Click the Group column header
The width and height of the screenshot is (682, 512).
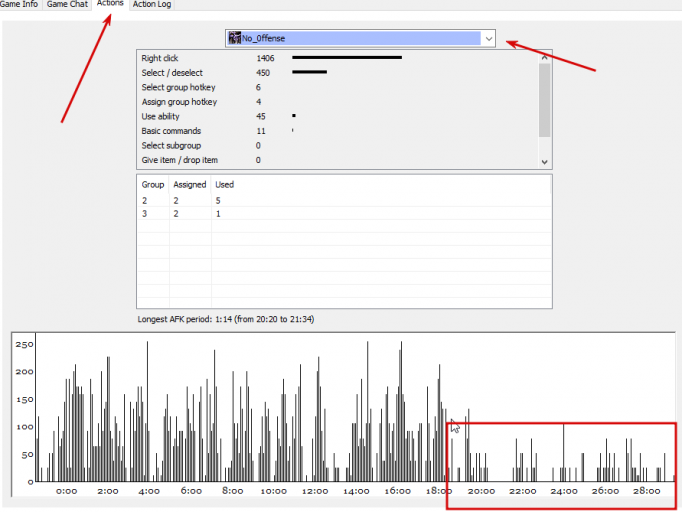(153, 184)
